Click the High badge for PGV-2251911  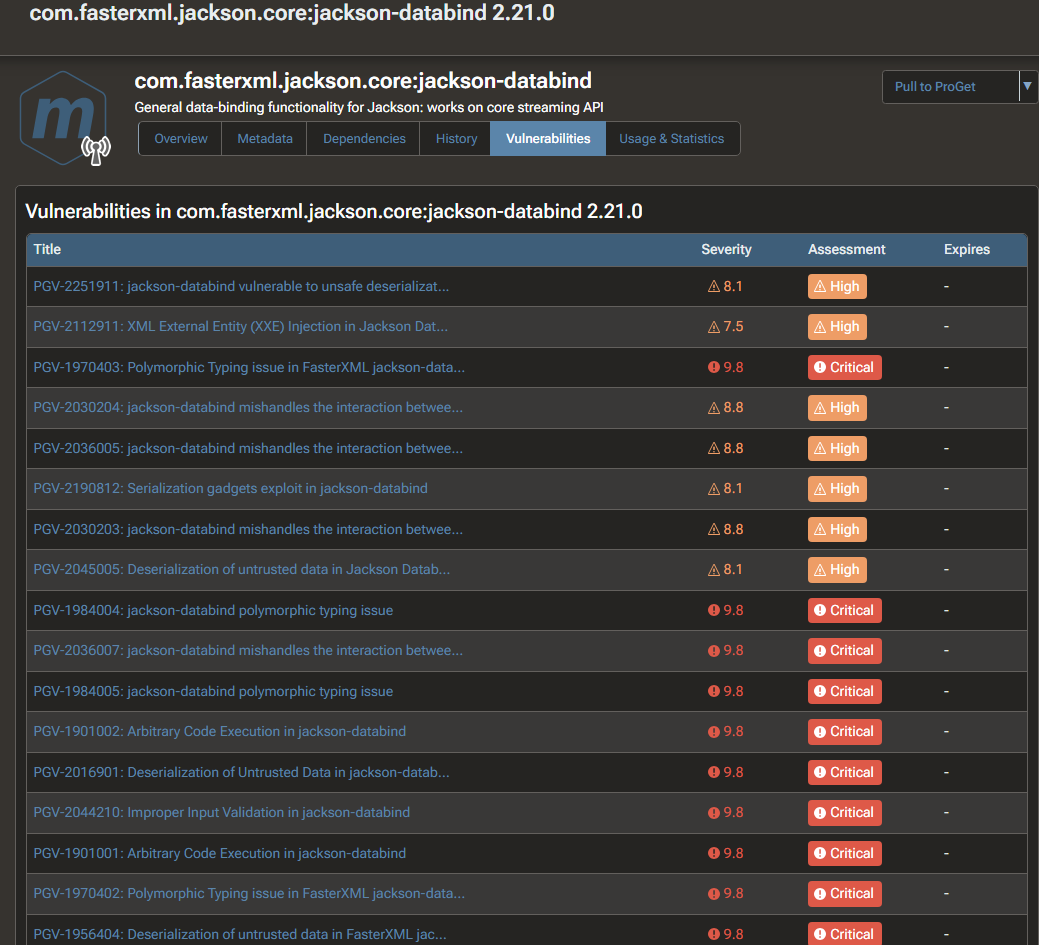click(x=837, y=287)
